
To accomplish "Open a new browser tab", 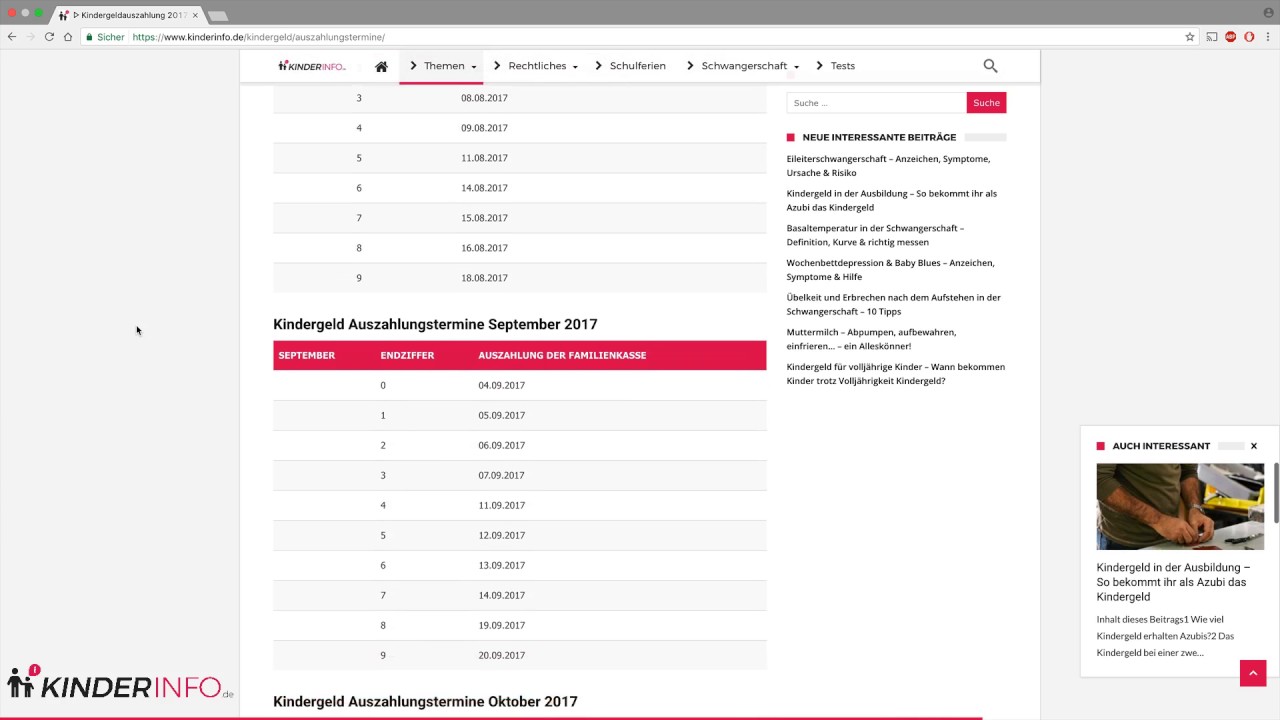I will 218,15.
